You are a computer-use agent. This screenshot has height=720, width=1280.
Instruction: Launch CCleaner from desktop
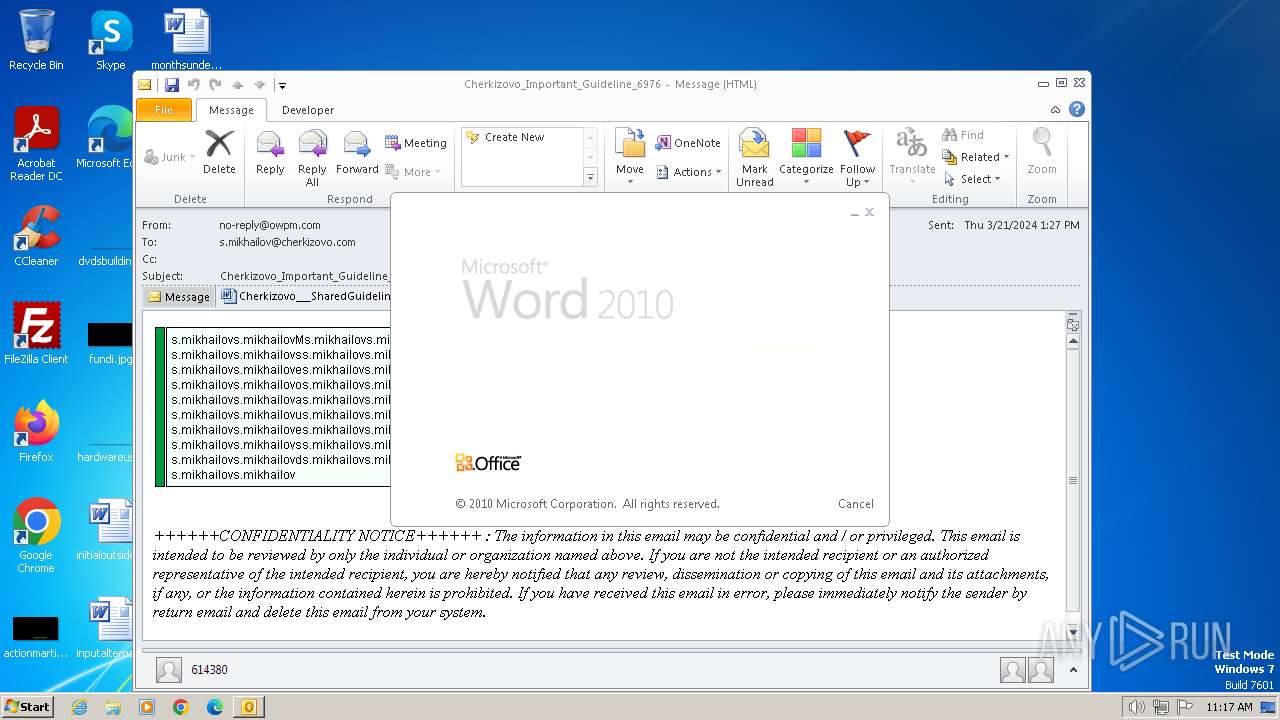point(36,237)
